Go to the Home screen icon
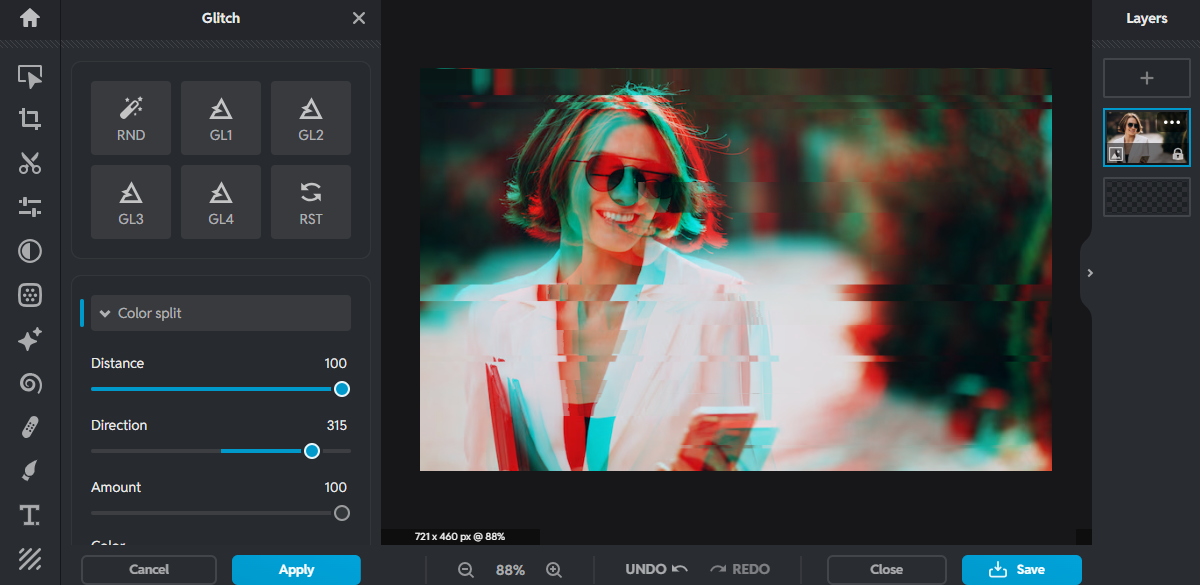The image size is (1200, 585). tap(30, 18)
